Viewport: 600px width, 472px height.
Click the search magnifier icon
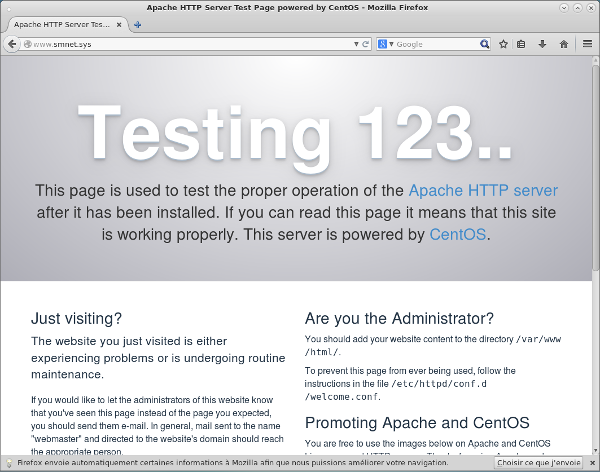coord(484,44)
